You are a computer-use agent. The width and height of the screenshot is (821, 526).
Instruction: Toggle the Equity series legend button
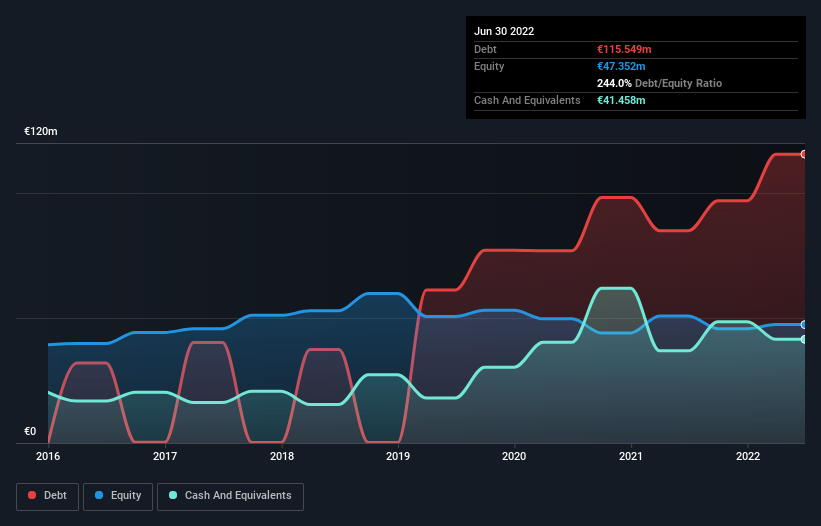[118, 496]
